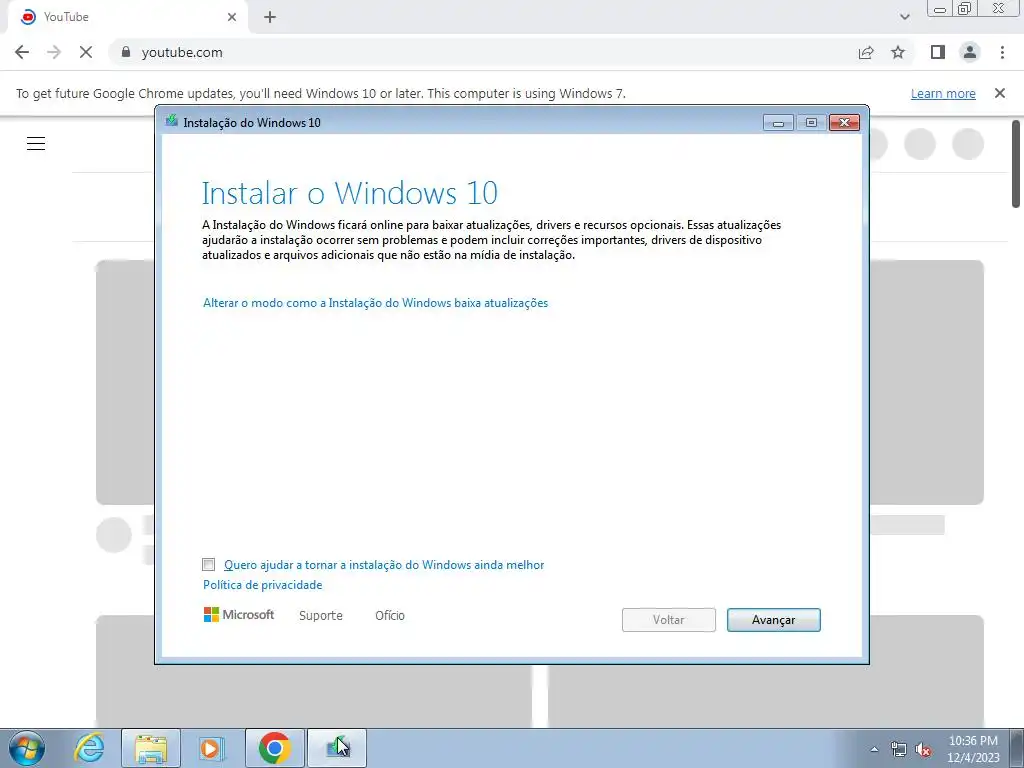Open a new Chrome tab
This screenshot has width=1024, height=768.
[270, 17]
